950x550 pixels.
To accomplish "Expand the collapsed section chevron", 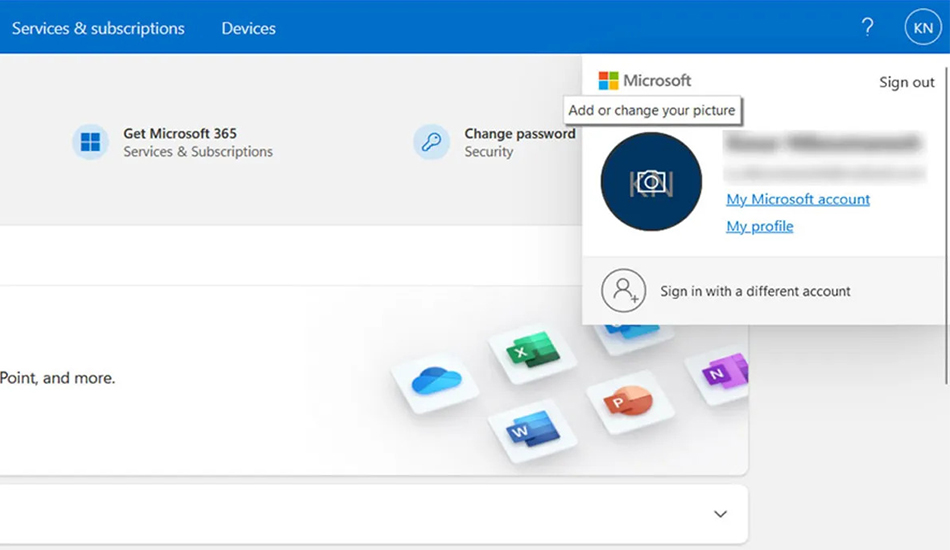I will (x=720, y=514).
